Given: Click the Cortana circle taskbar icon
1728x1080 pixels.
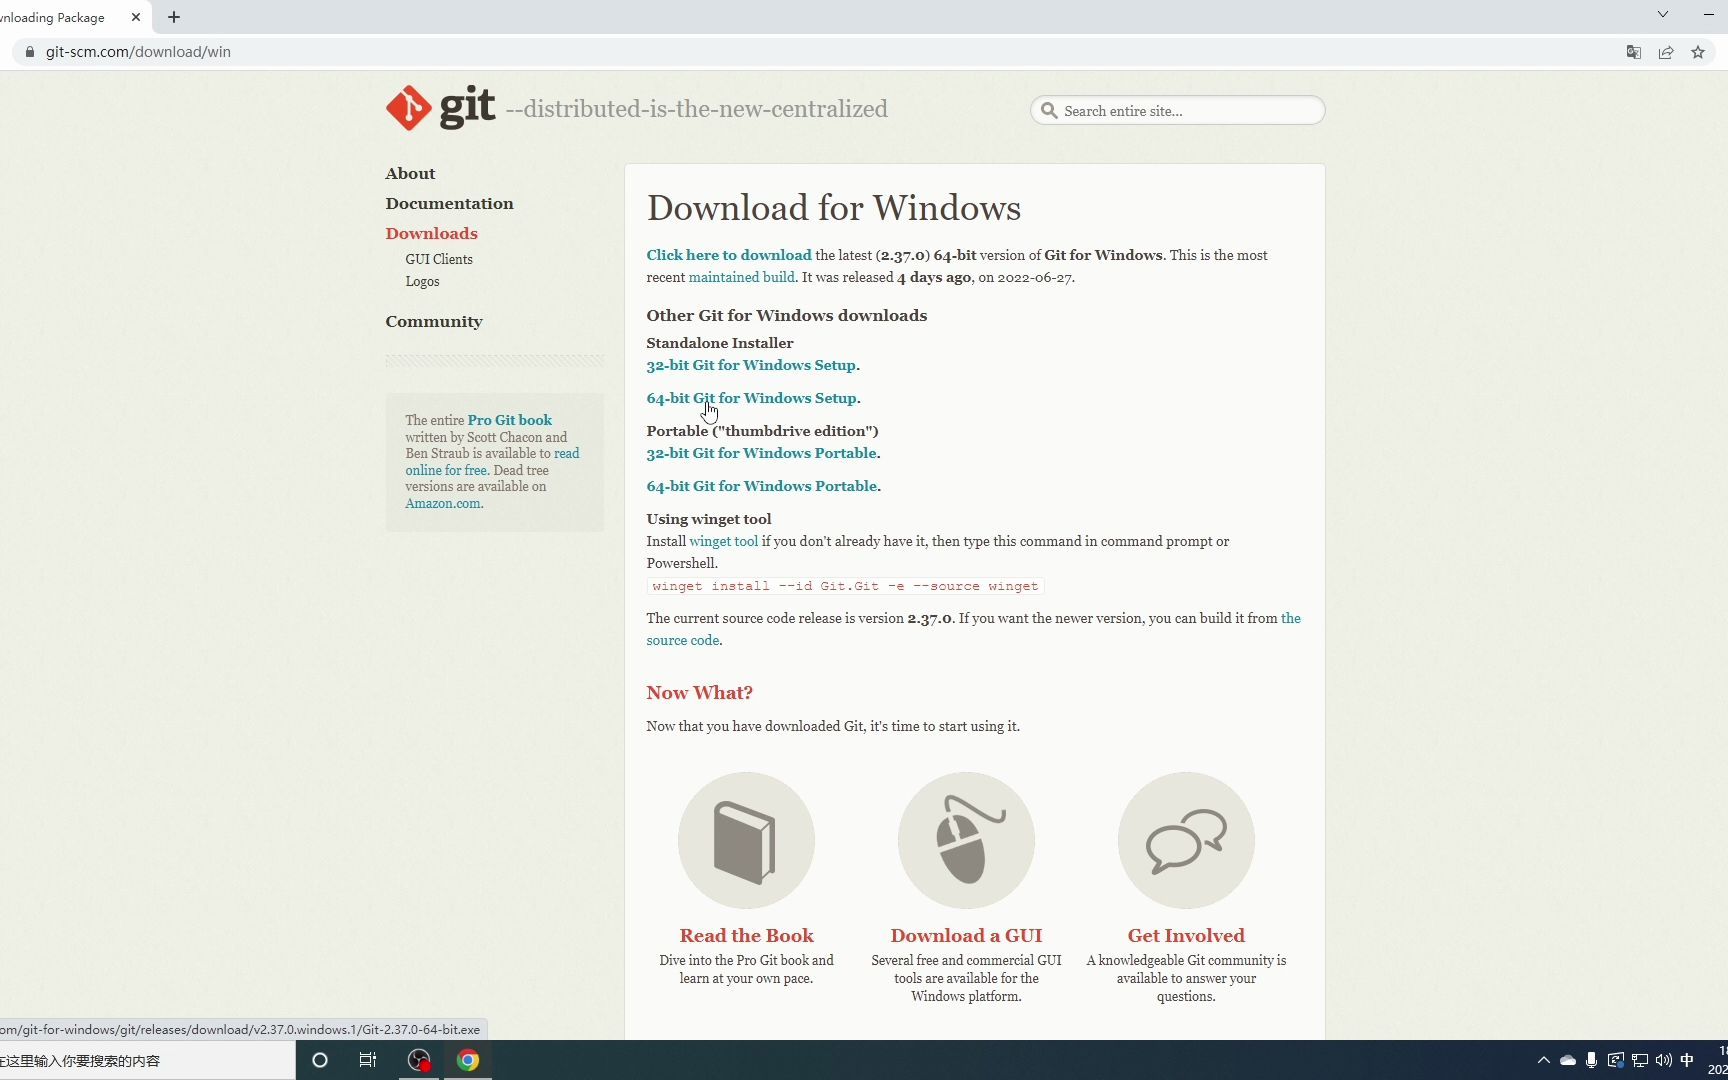Looking at the screenshot, I should [x=320, y=1060].
